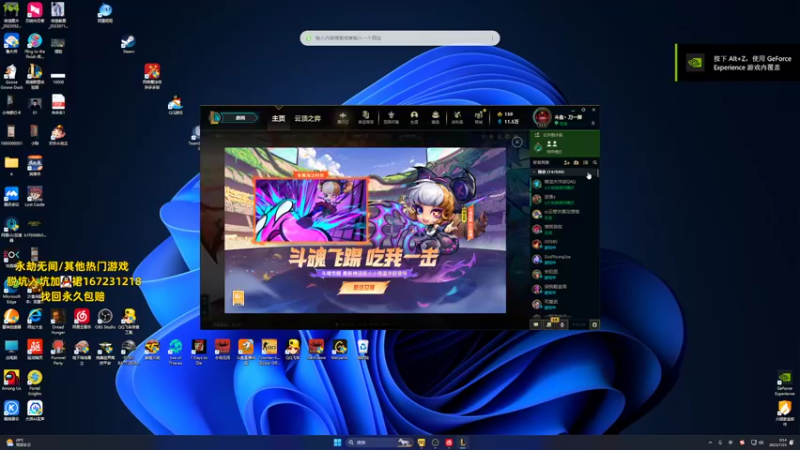800x450 pixels.
Task: Open the scroll mission icon in client
Action: (365, 117)
